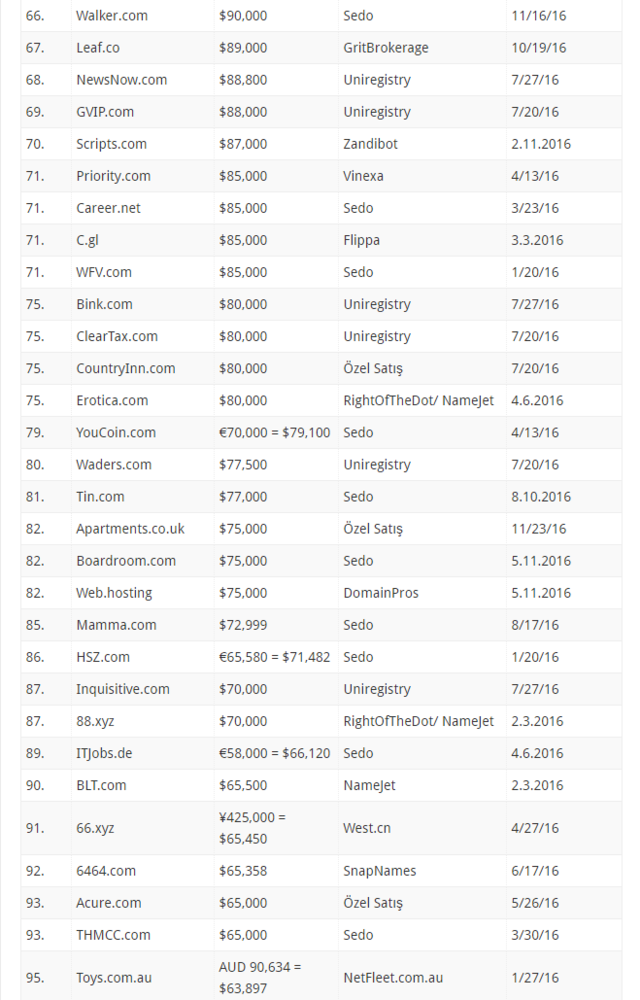
Task: Select DomainPros in the Web.hosting row
Action: [381, 593]
